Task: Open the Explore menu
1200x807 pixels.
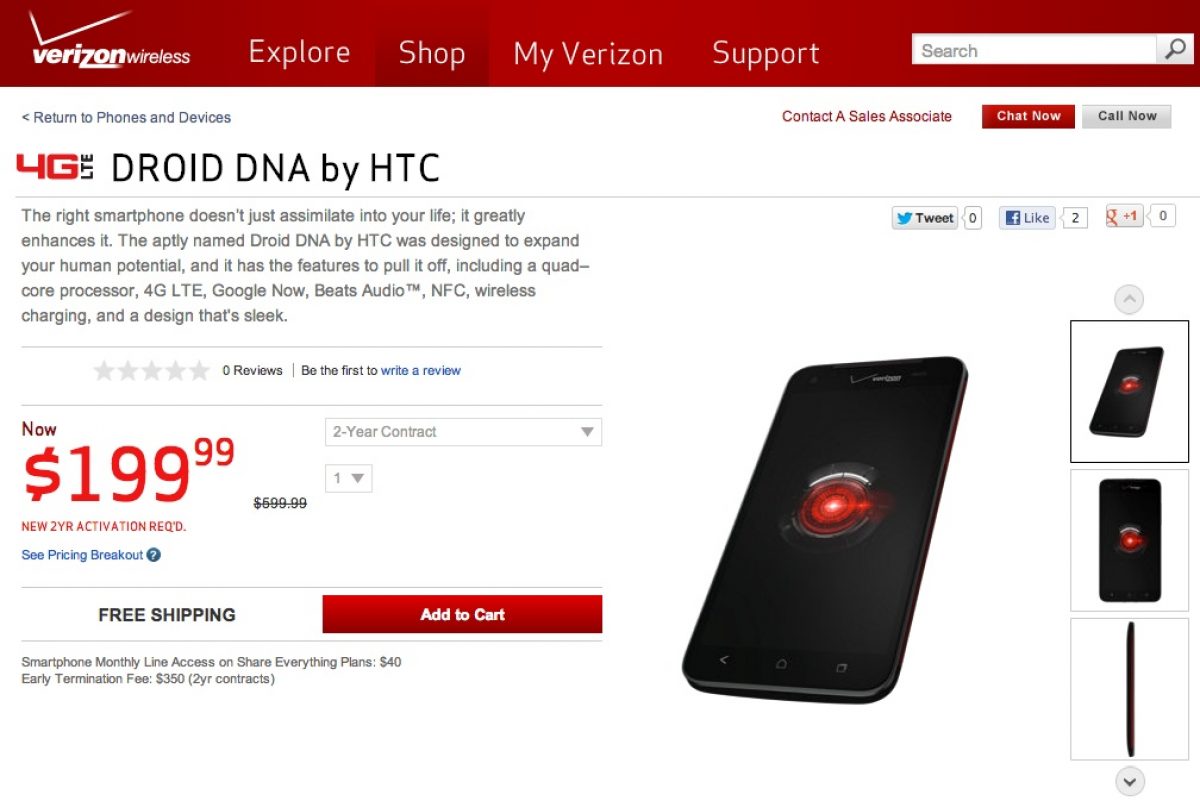Action: (299, 52)
